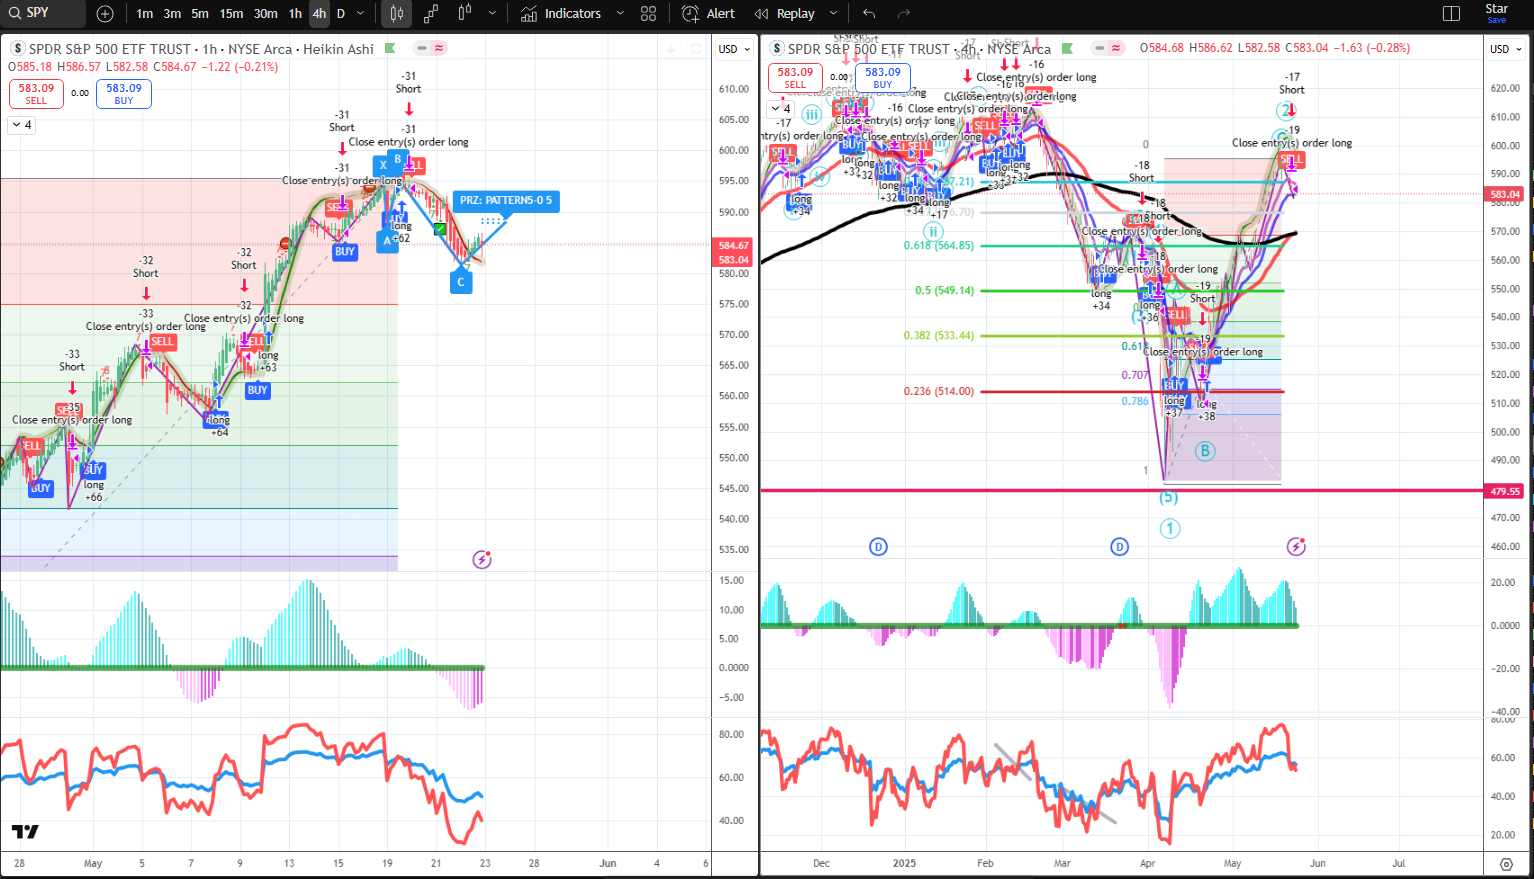This screenshot has width=1534, height=879.
Task: Select the 0.382 (533.44) Fibonacci label
Action: coord(938,336)
